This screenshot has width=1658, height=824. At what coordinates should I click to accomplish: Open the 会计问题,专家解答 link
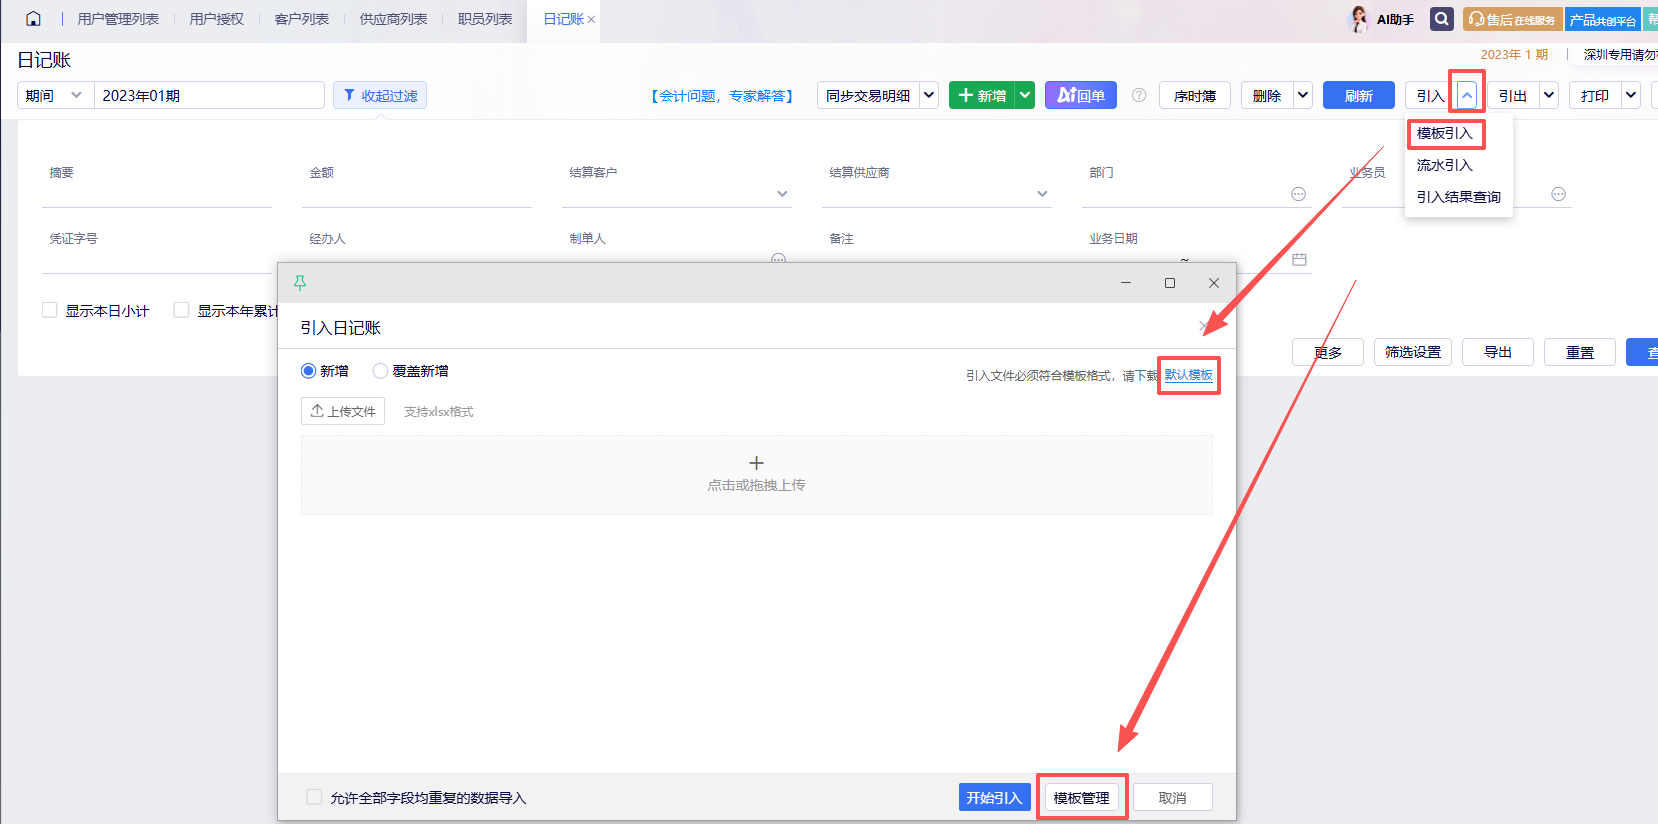(x=722, y=96)
